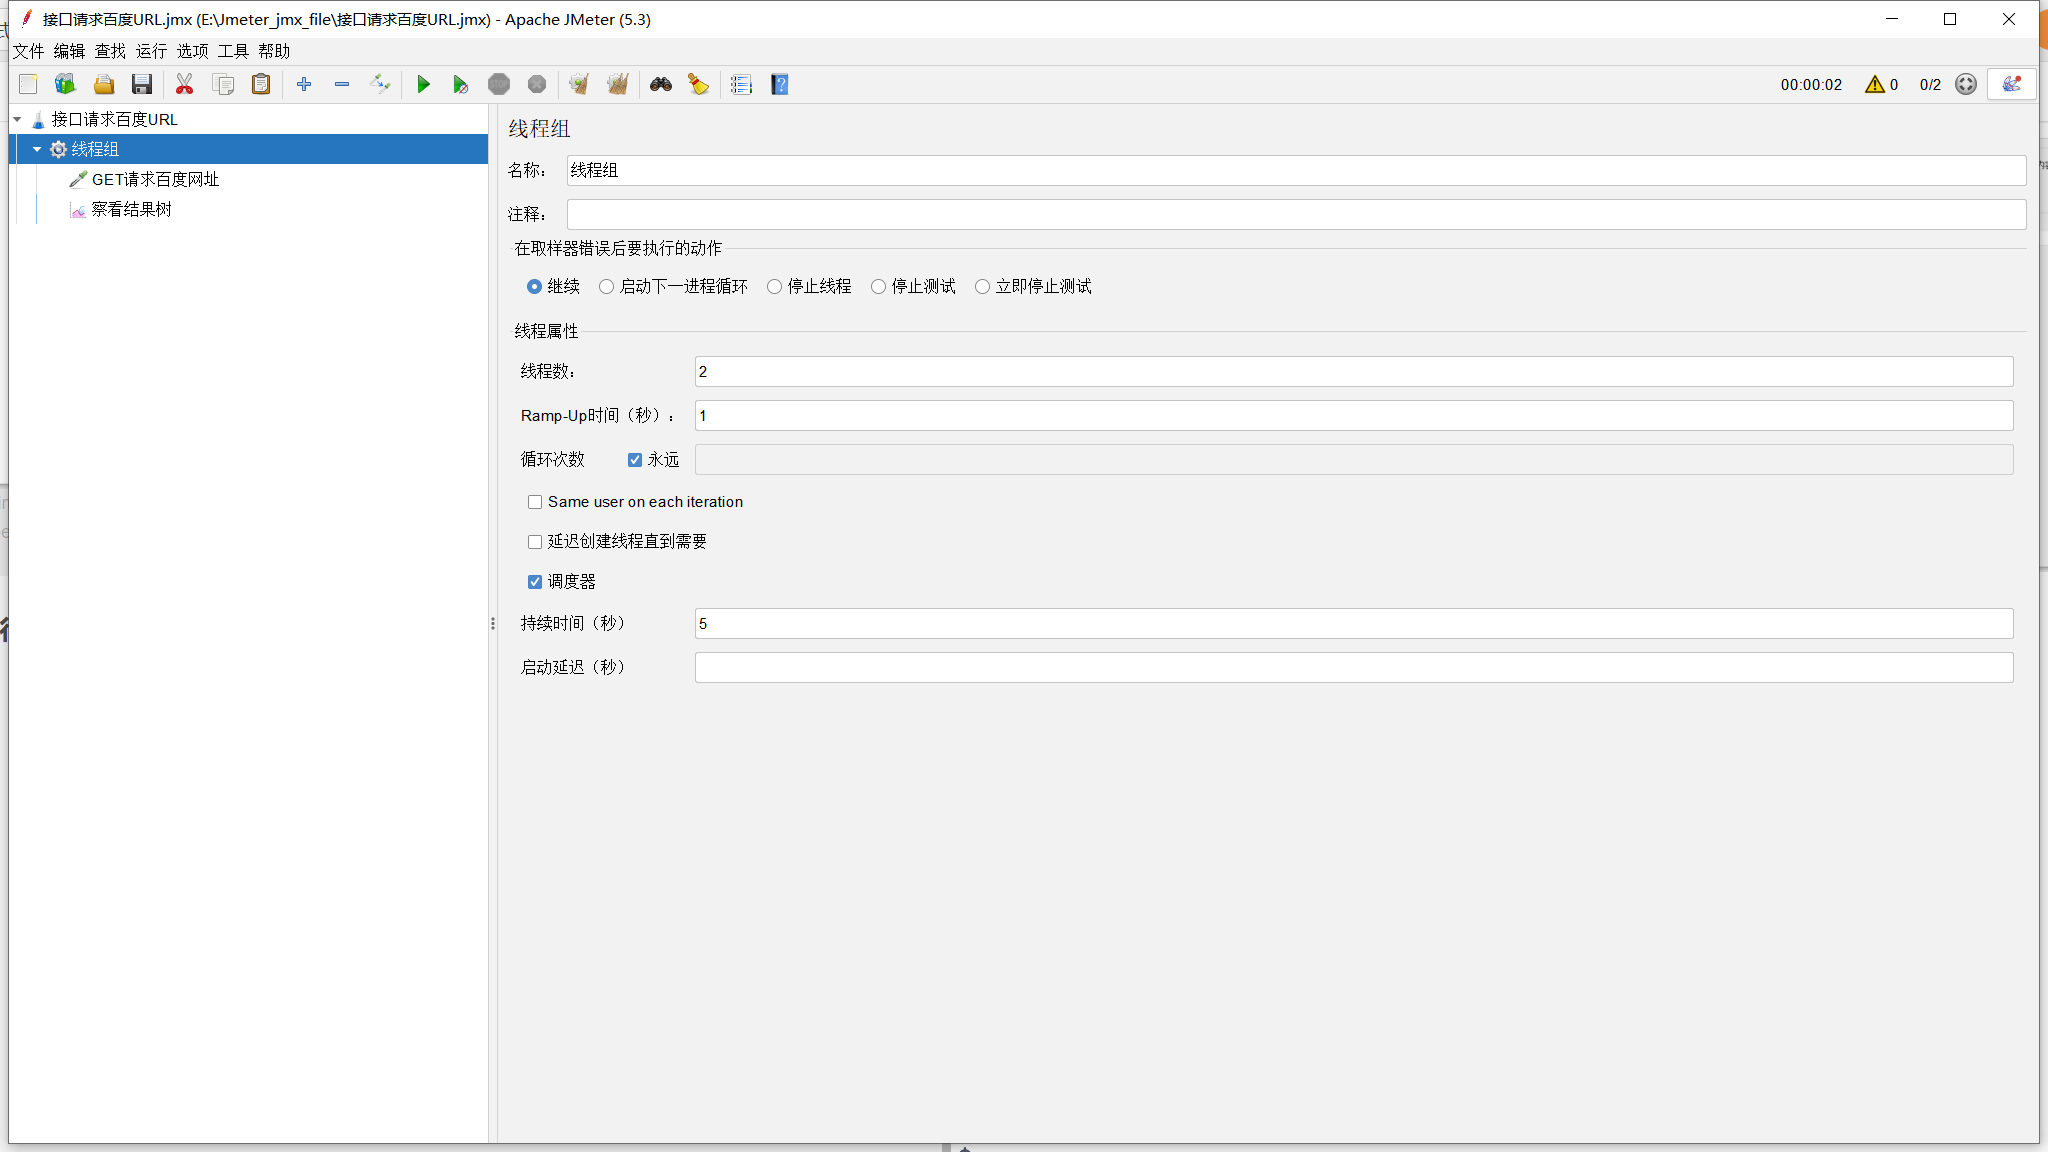Open the 选项 menu
Image resolution: width=2048 pixels, height=1152 pixels.
191,51
